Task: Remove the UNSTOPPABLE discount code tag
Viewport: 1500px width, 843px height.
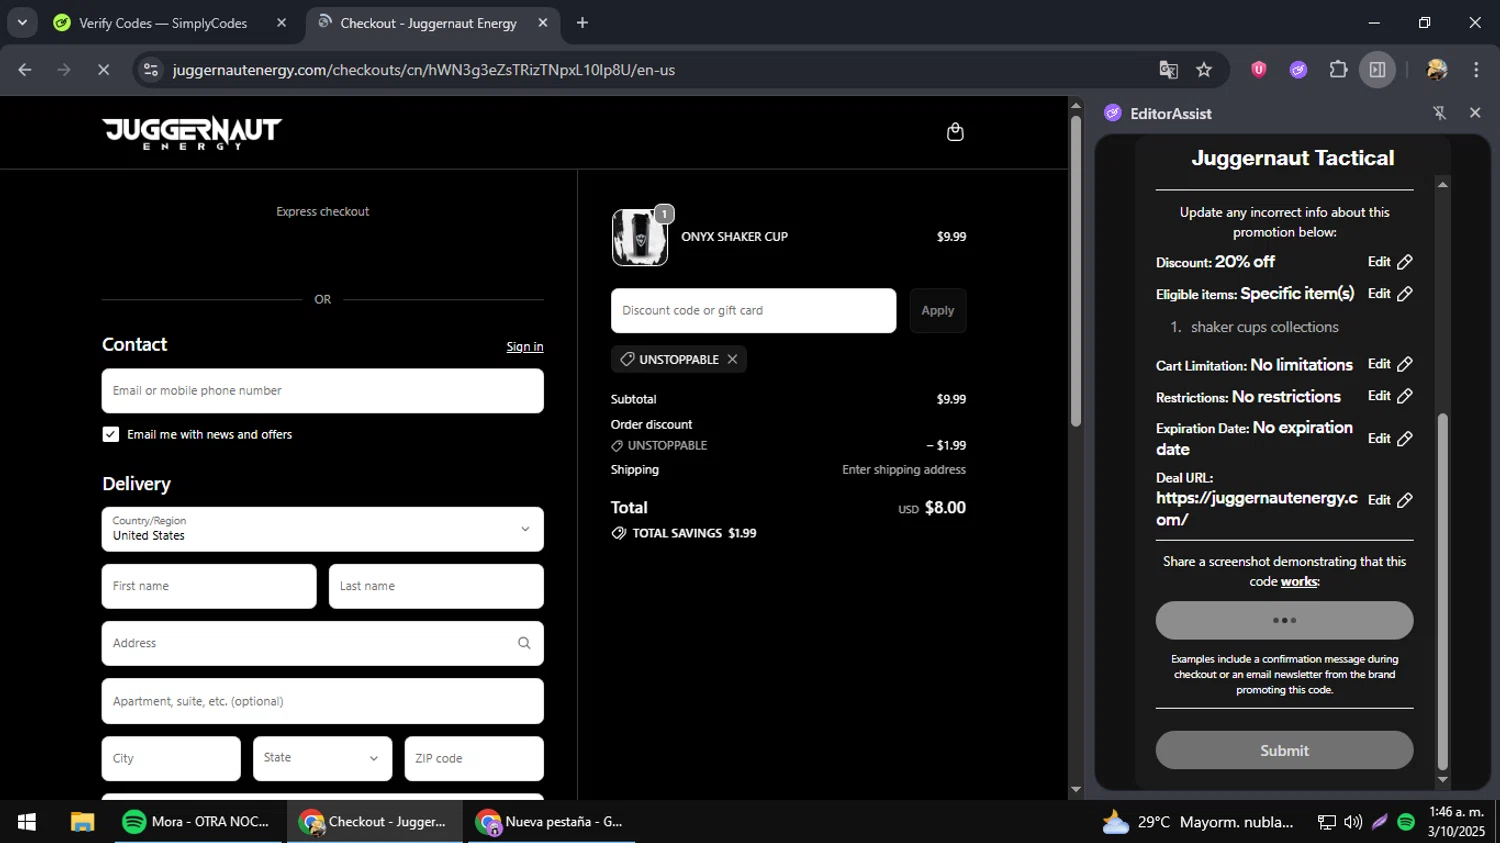Action: click(x=732, y=359)
